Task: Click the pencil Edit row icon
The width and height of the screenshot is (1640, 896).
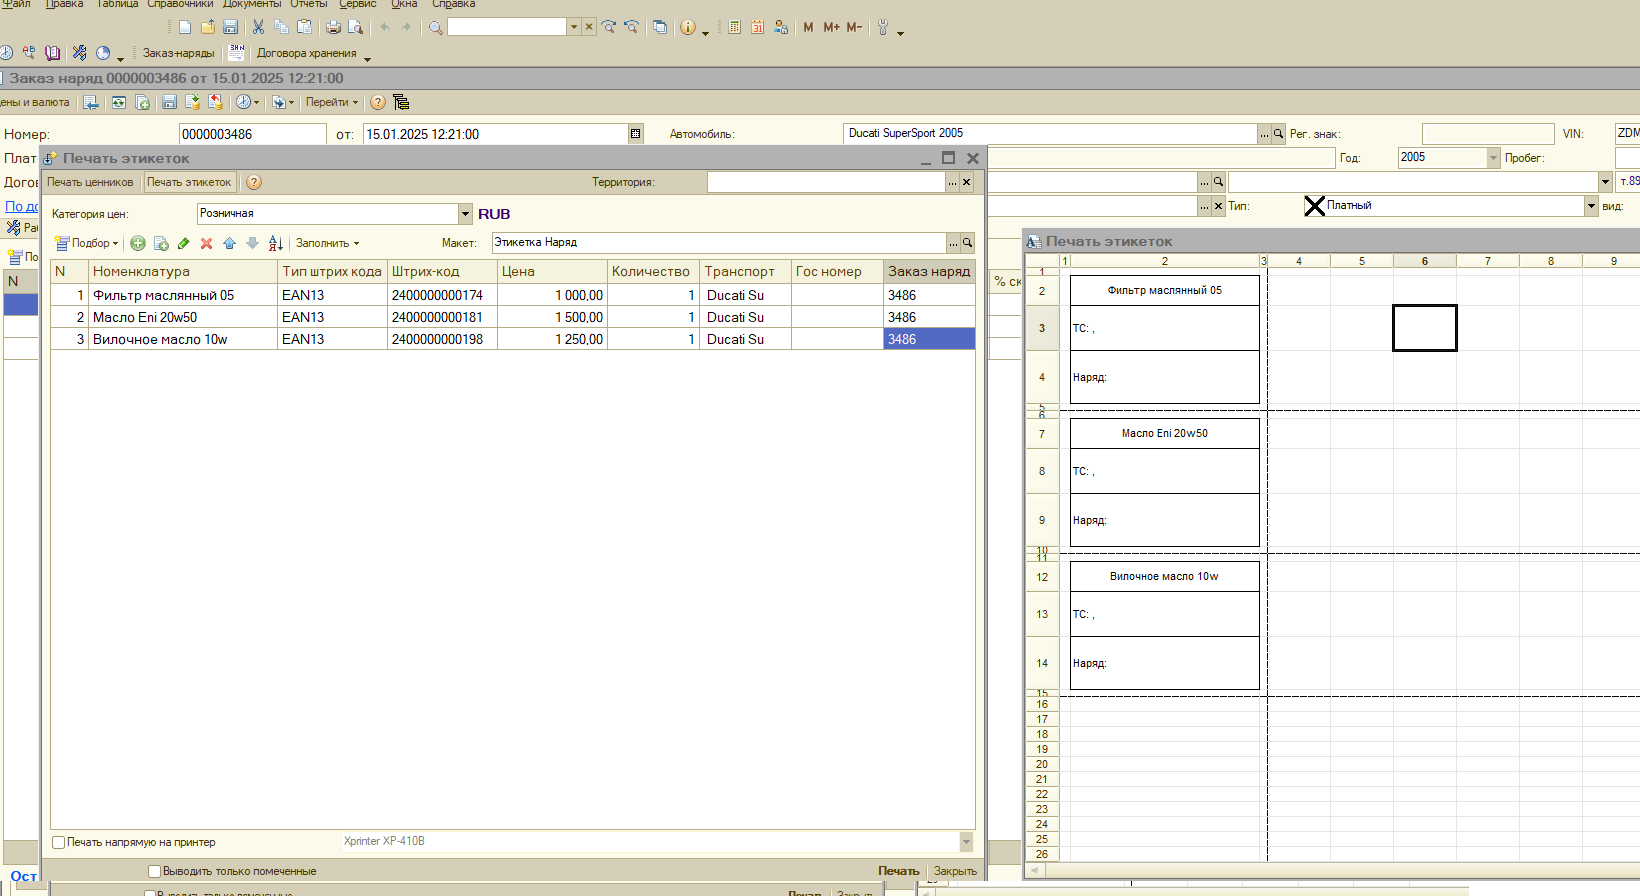Action: tap(183, 243)
